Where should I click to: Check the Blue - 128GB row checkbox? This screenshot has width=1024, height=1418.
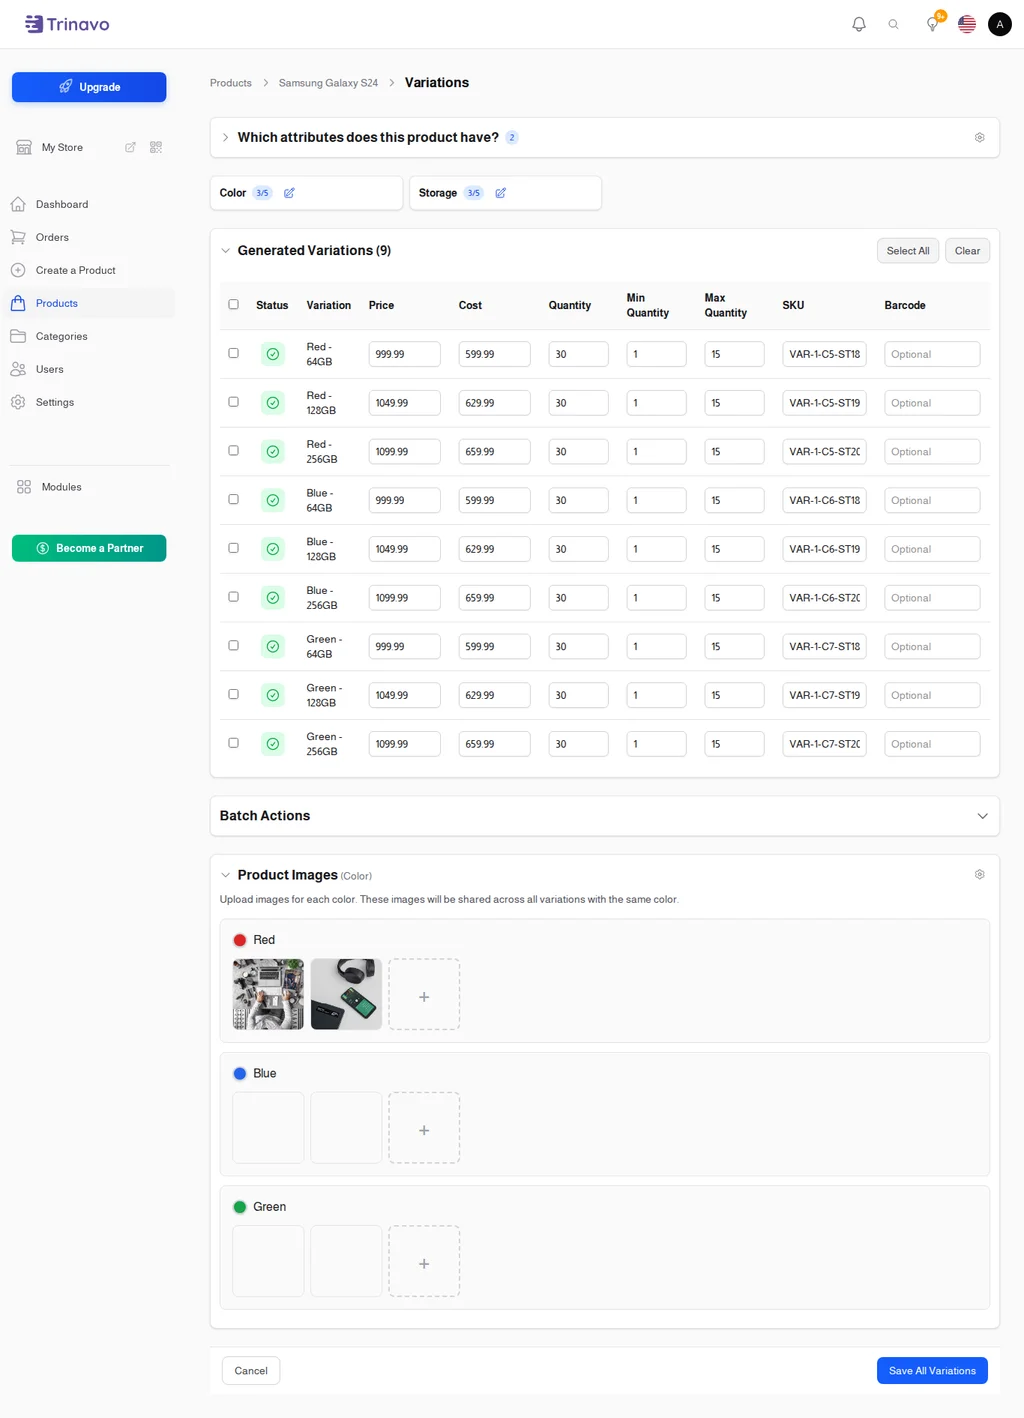233,548
